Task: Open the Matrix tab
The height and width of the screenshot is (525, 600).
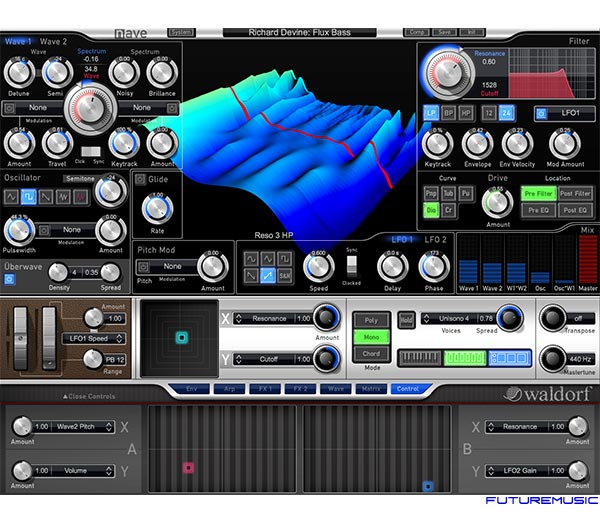Action: click(x=371, y=389)
